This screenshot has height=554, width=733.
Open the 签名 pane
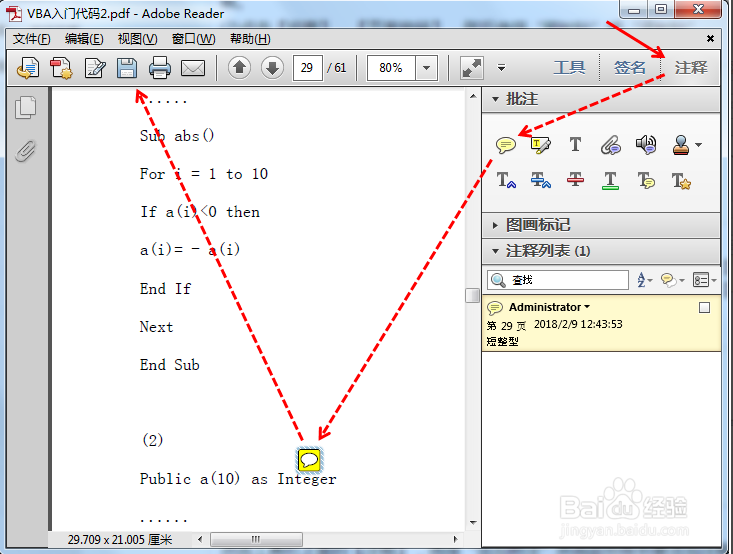pos(630,68)
